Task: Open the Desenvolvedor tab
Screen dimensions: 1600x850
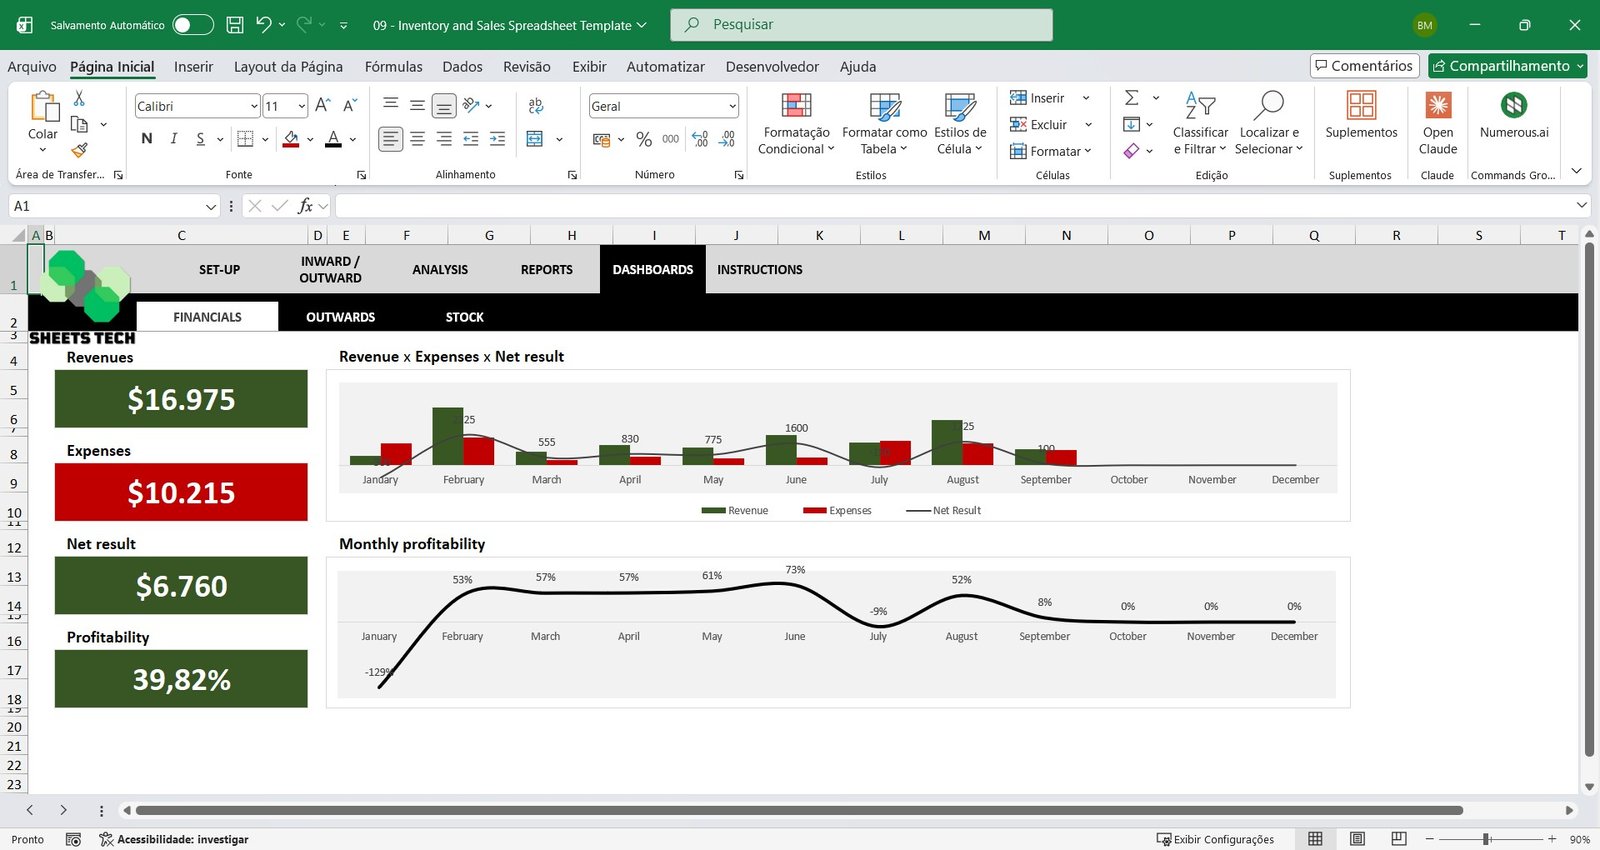Action: [x=772, y=67]
